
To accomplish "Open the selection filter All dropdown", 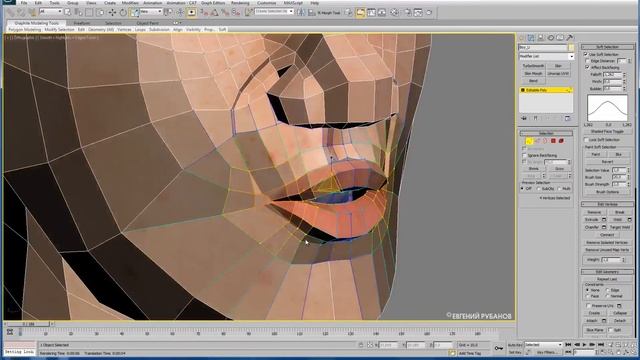I will (50, 12).
